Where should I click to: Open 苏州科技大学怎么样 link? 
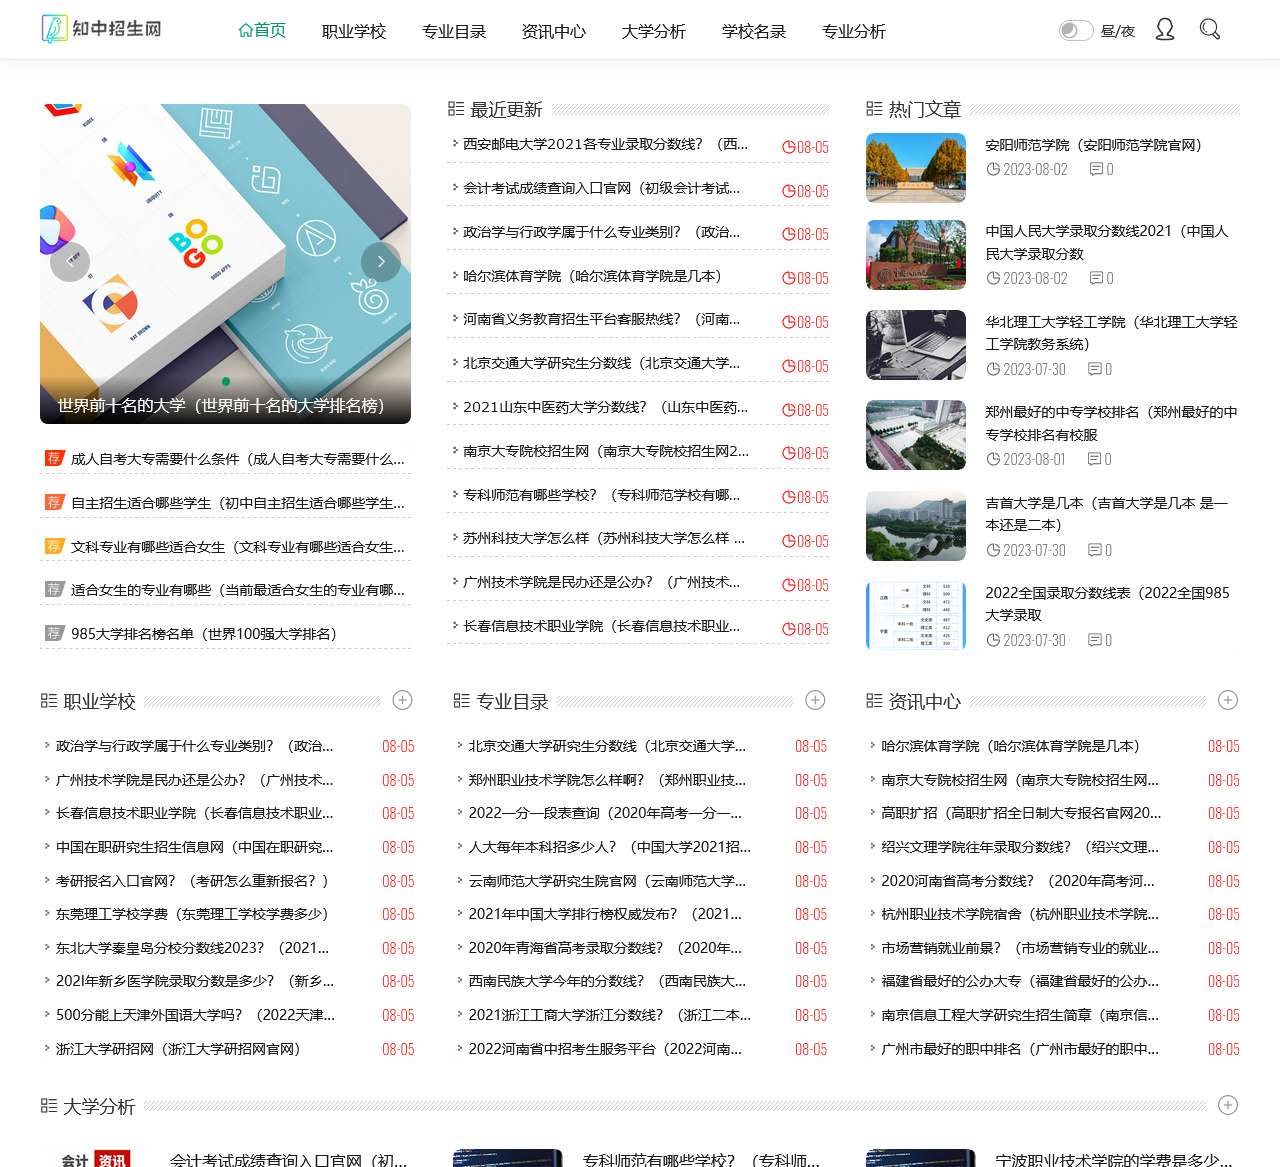click(x=604, y=538)
